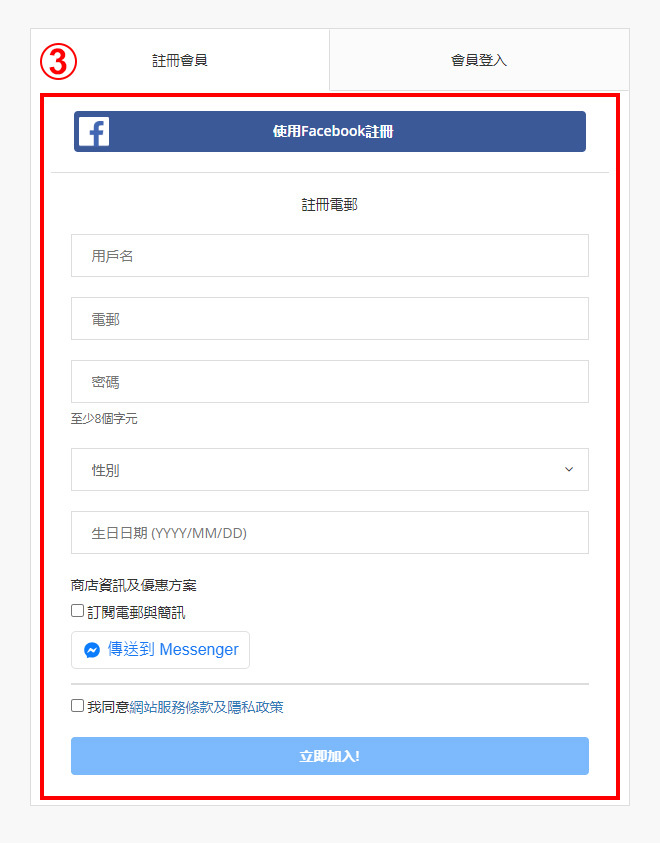Click the 商店資訊及優惠方案 label

[x=134, y=585]
